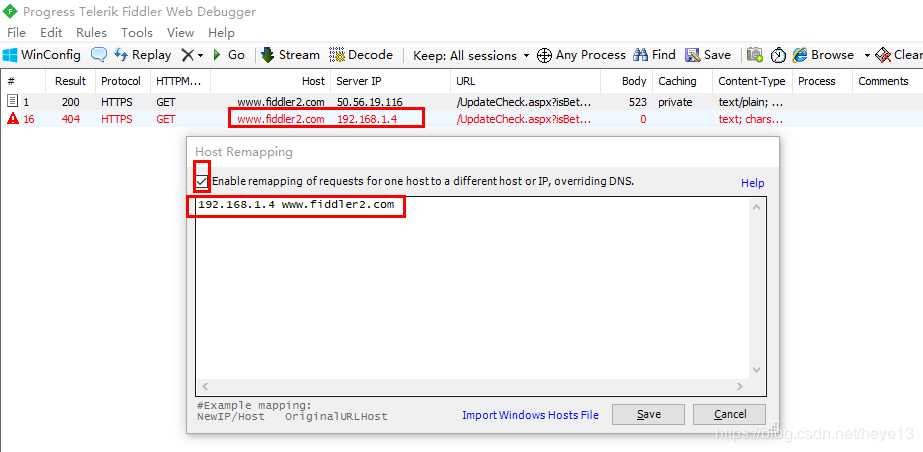
Task: Click the WinConfig toolbar icon
Action: click(10, 55)
